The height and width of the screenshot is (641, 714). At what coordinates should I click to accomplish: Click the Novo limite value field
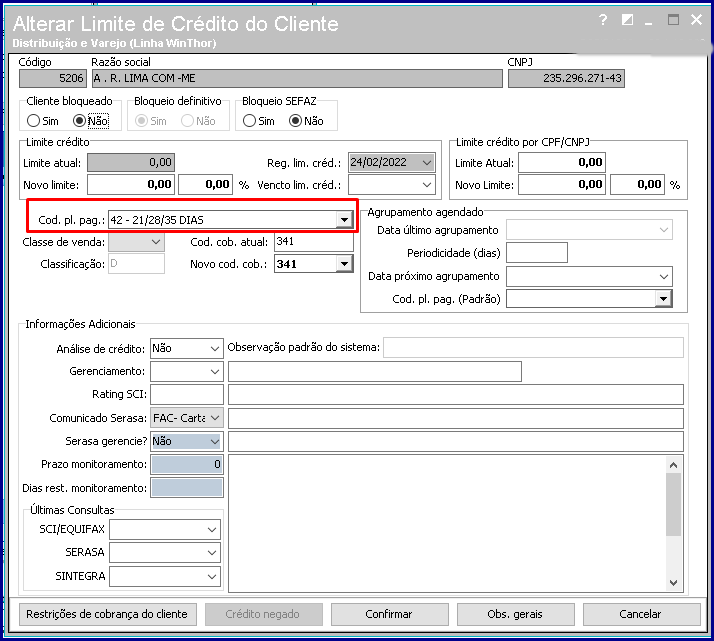131,184
